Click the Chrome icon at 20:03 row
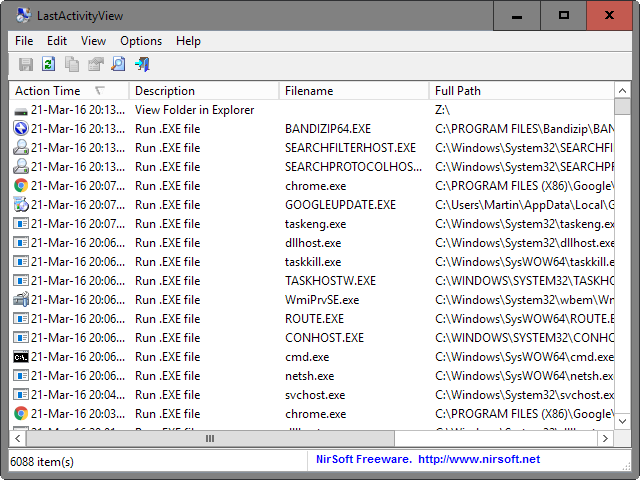This screenshot has height=480, width=640. point(20,413)
